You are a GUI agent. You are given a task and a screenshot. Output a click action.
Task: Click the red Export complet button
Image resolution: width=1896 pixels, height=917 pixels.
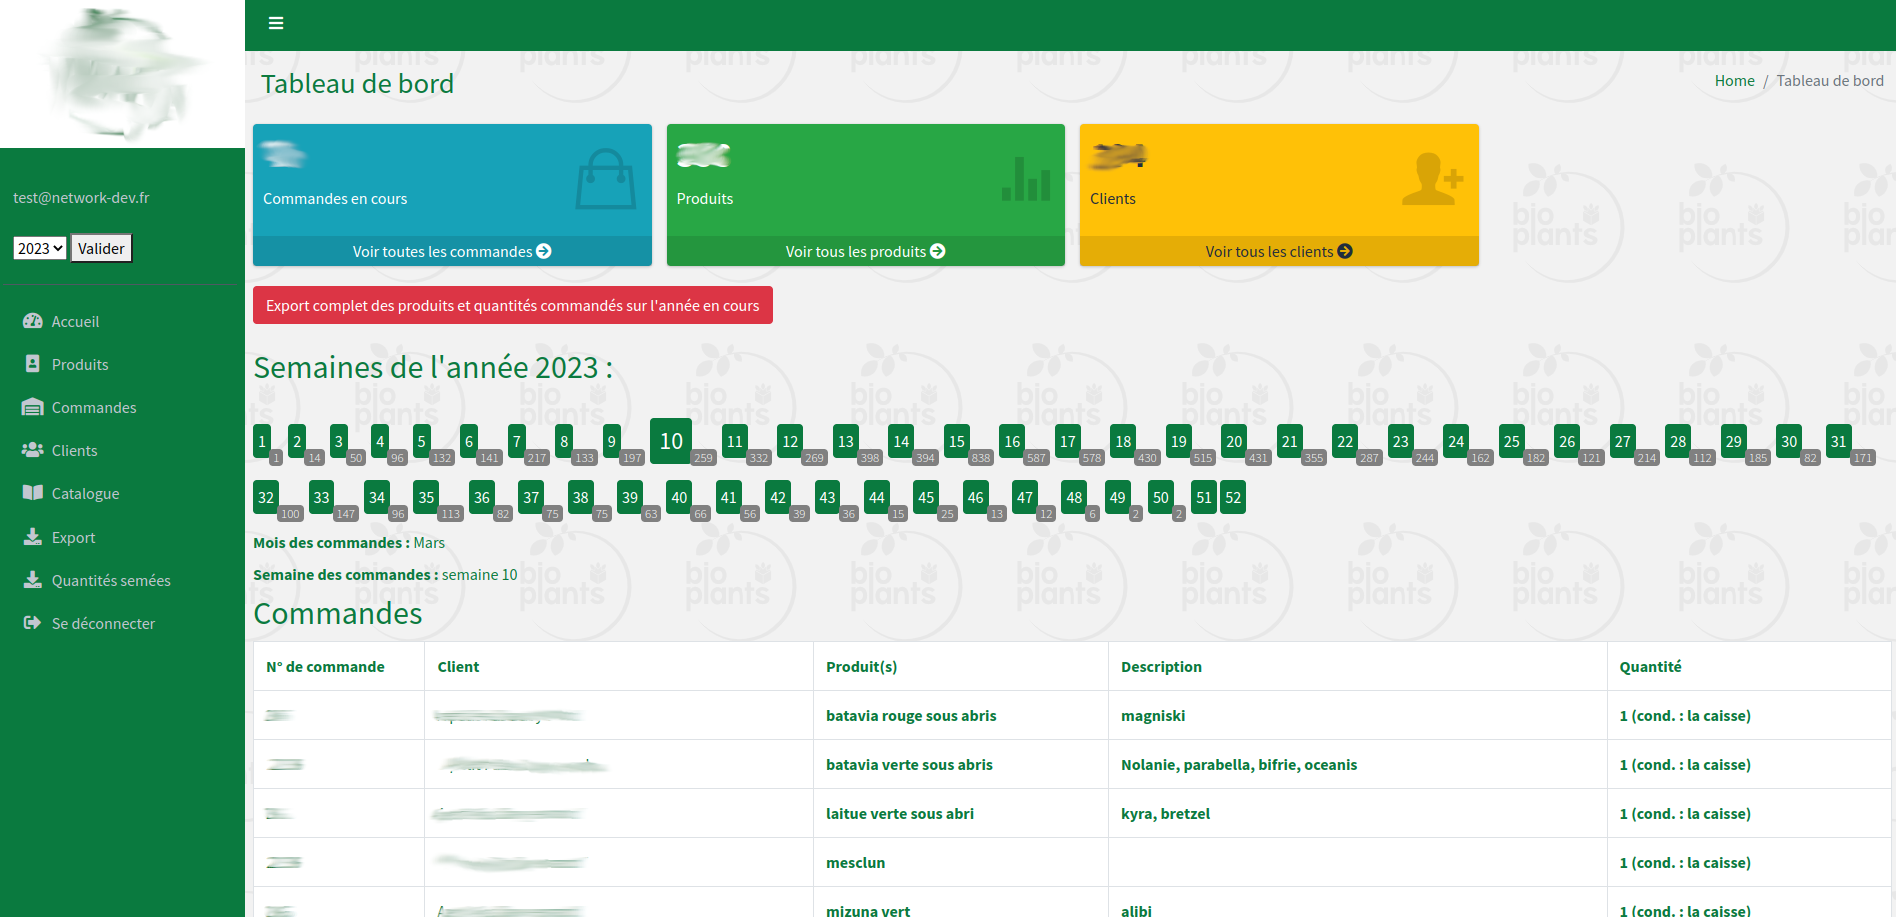pyautogui.click(x=512, y=305)
